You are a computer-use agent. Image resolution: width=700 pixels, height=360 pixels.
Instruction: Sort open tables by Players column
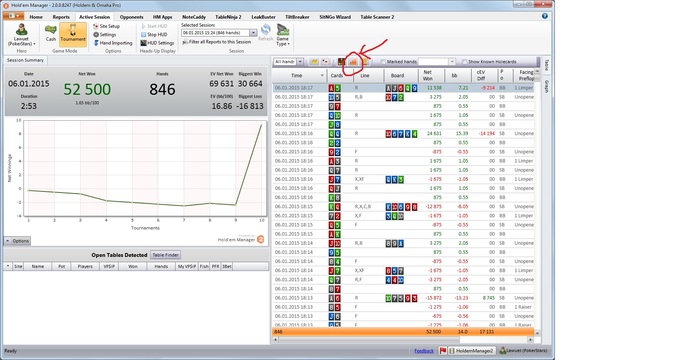pos(85,266)
